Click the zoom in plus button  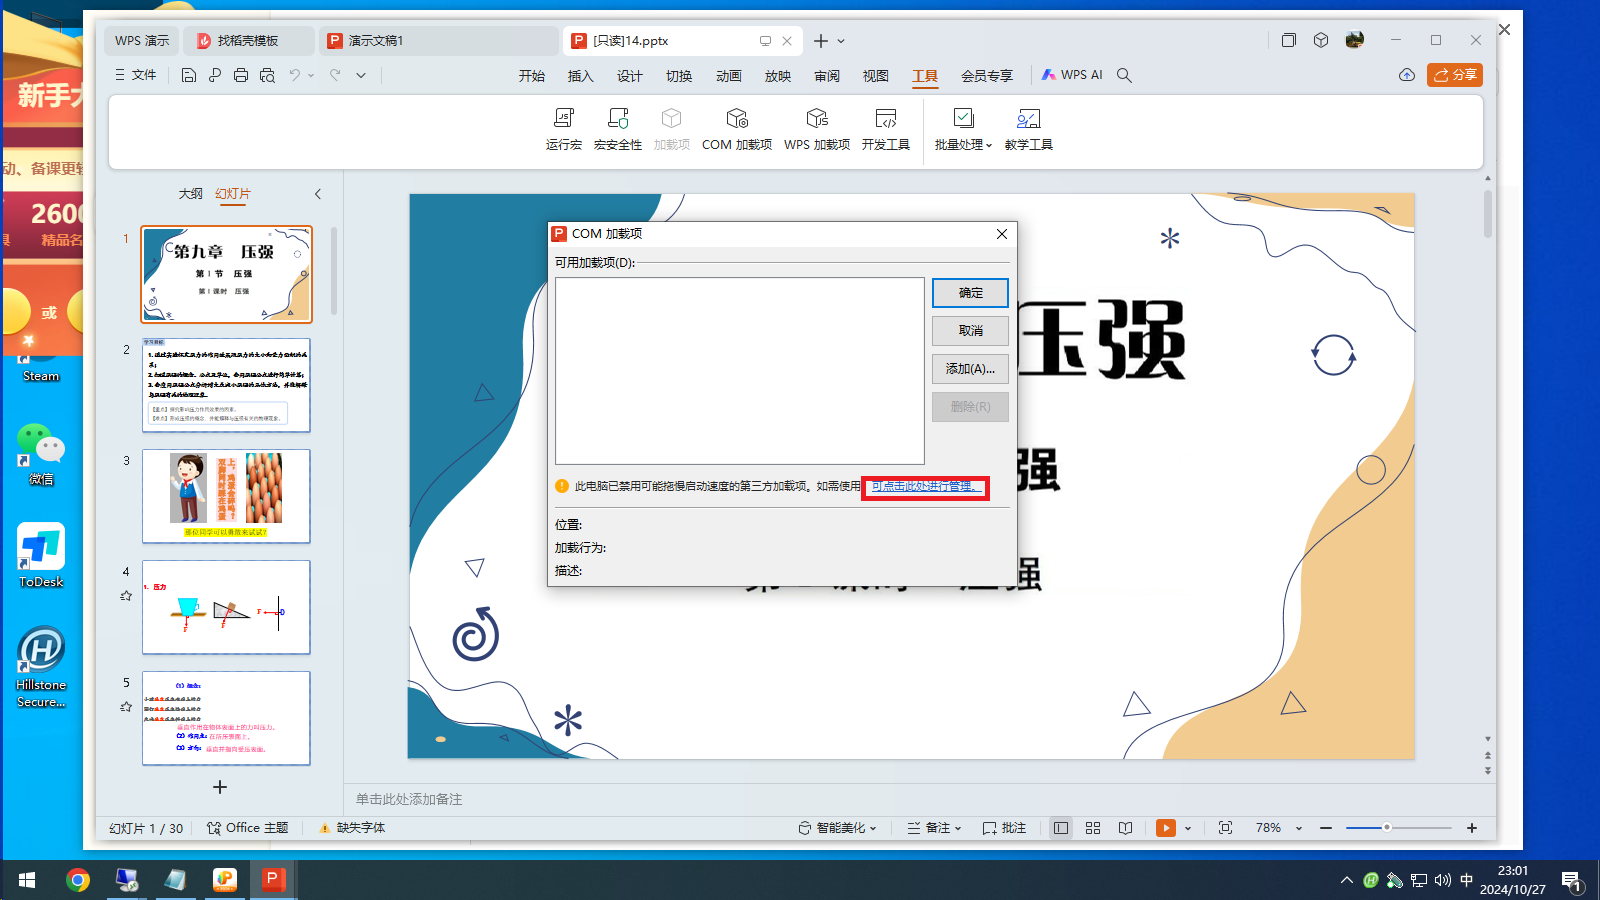click(1472, 828)
